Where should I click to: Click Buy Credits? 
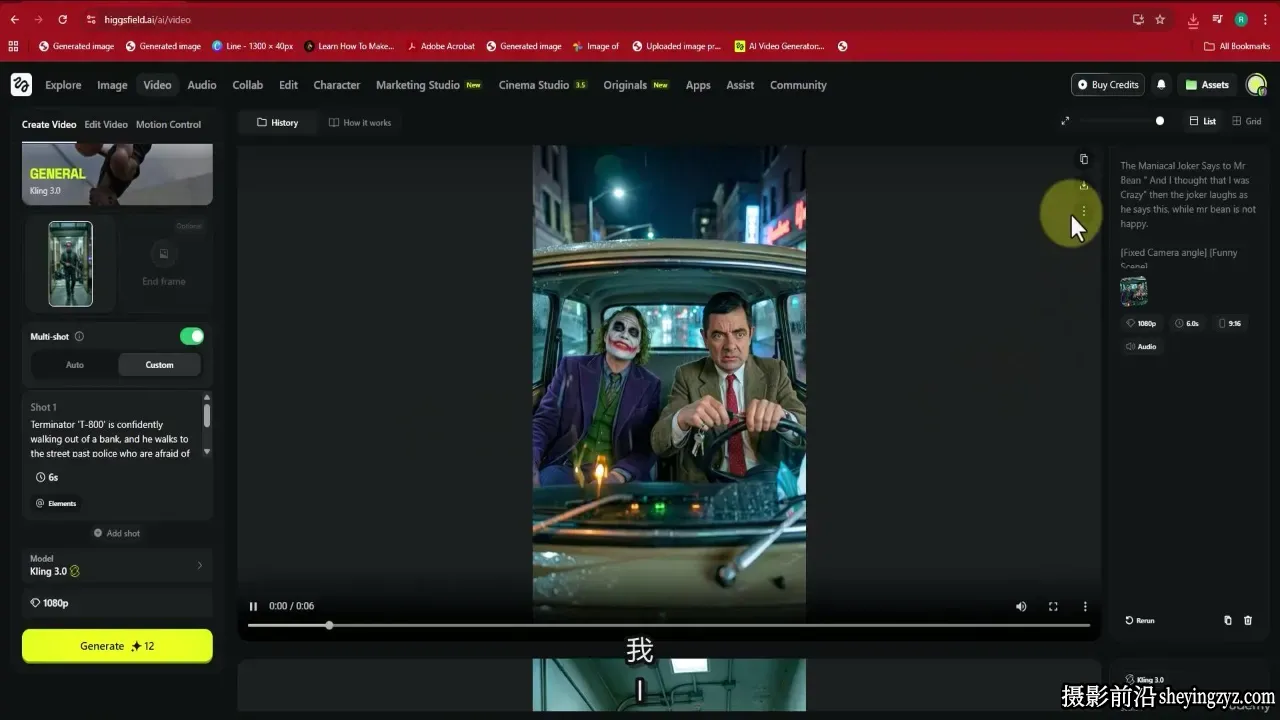click(x=1108, y=85)
